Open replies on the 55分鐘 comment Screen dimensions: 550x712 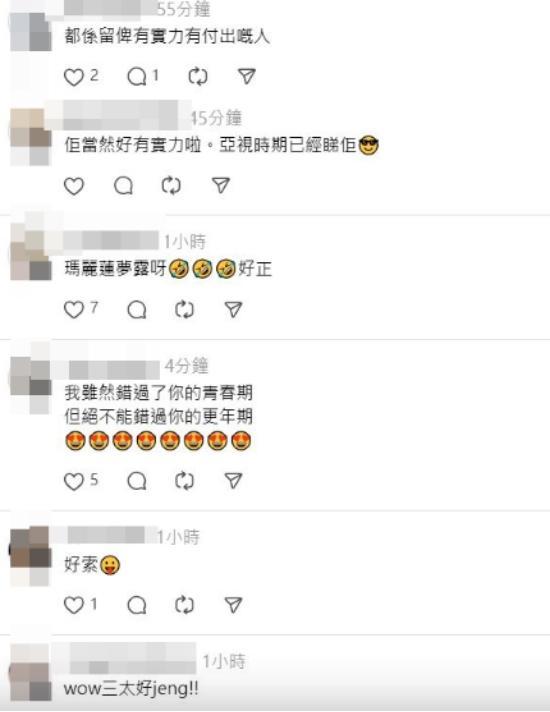[137, 77]
